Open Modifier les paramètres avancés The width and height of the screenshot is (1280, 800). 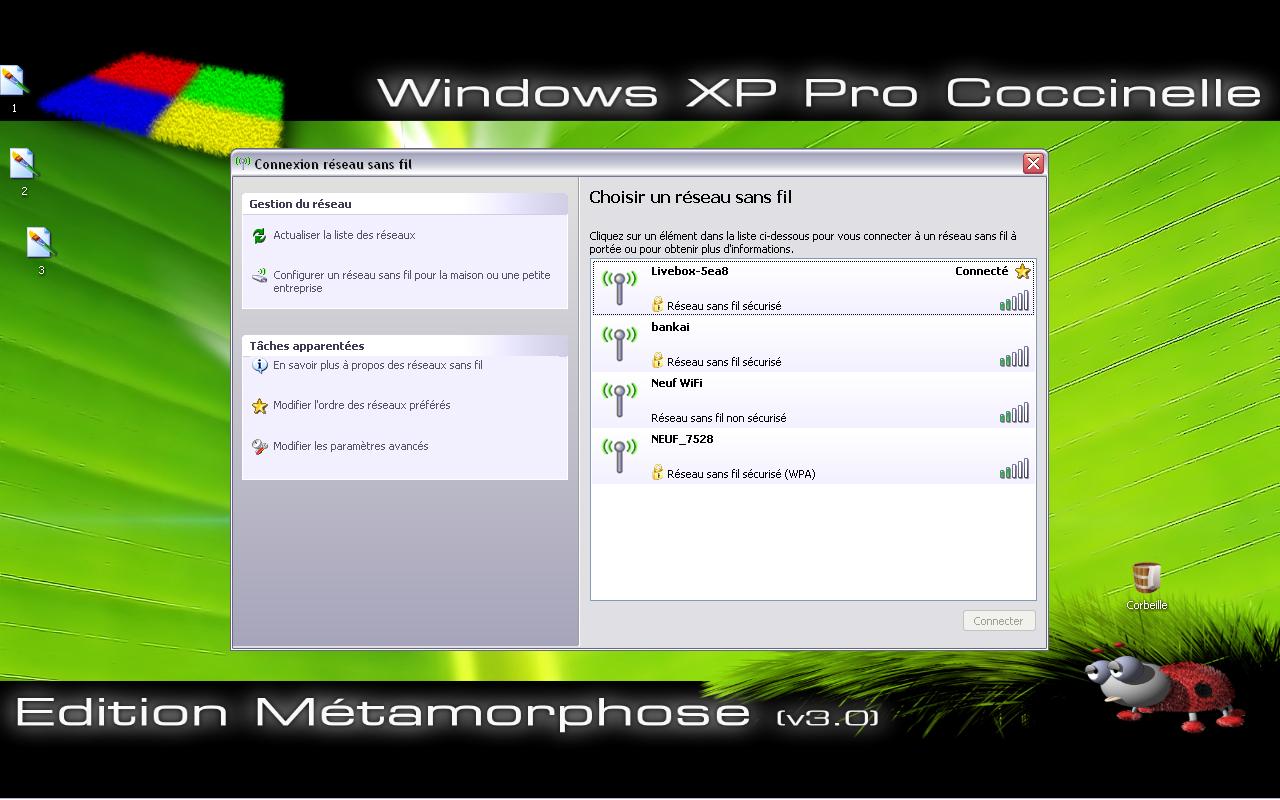(351, 447)
